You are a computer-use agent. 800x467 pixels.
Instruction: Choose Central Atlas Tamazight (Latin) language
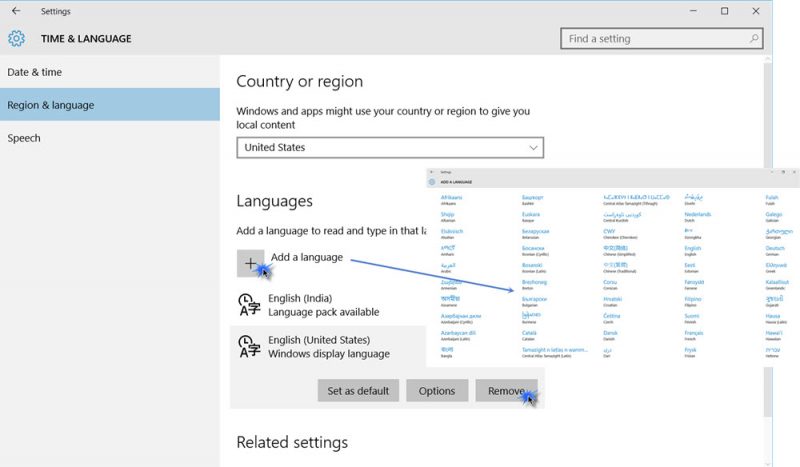[555, 352]
